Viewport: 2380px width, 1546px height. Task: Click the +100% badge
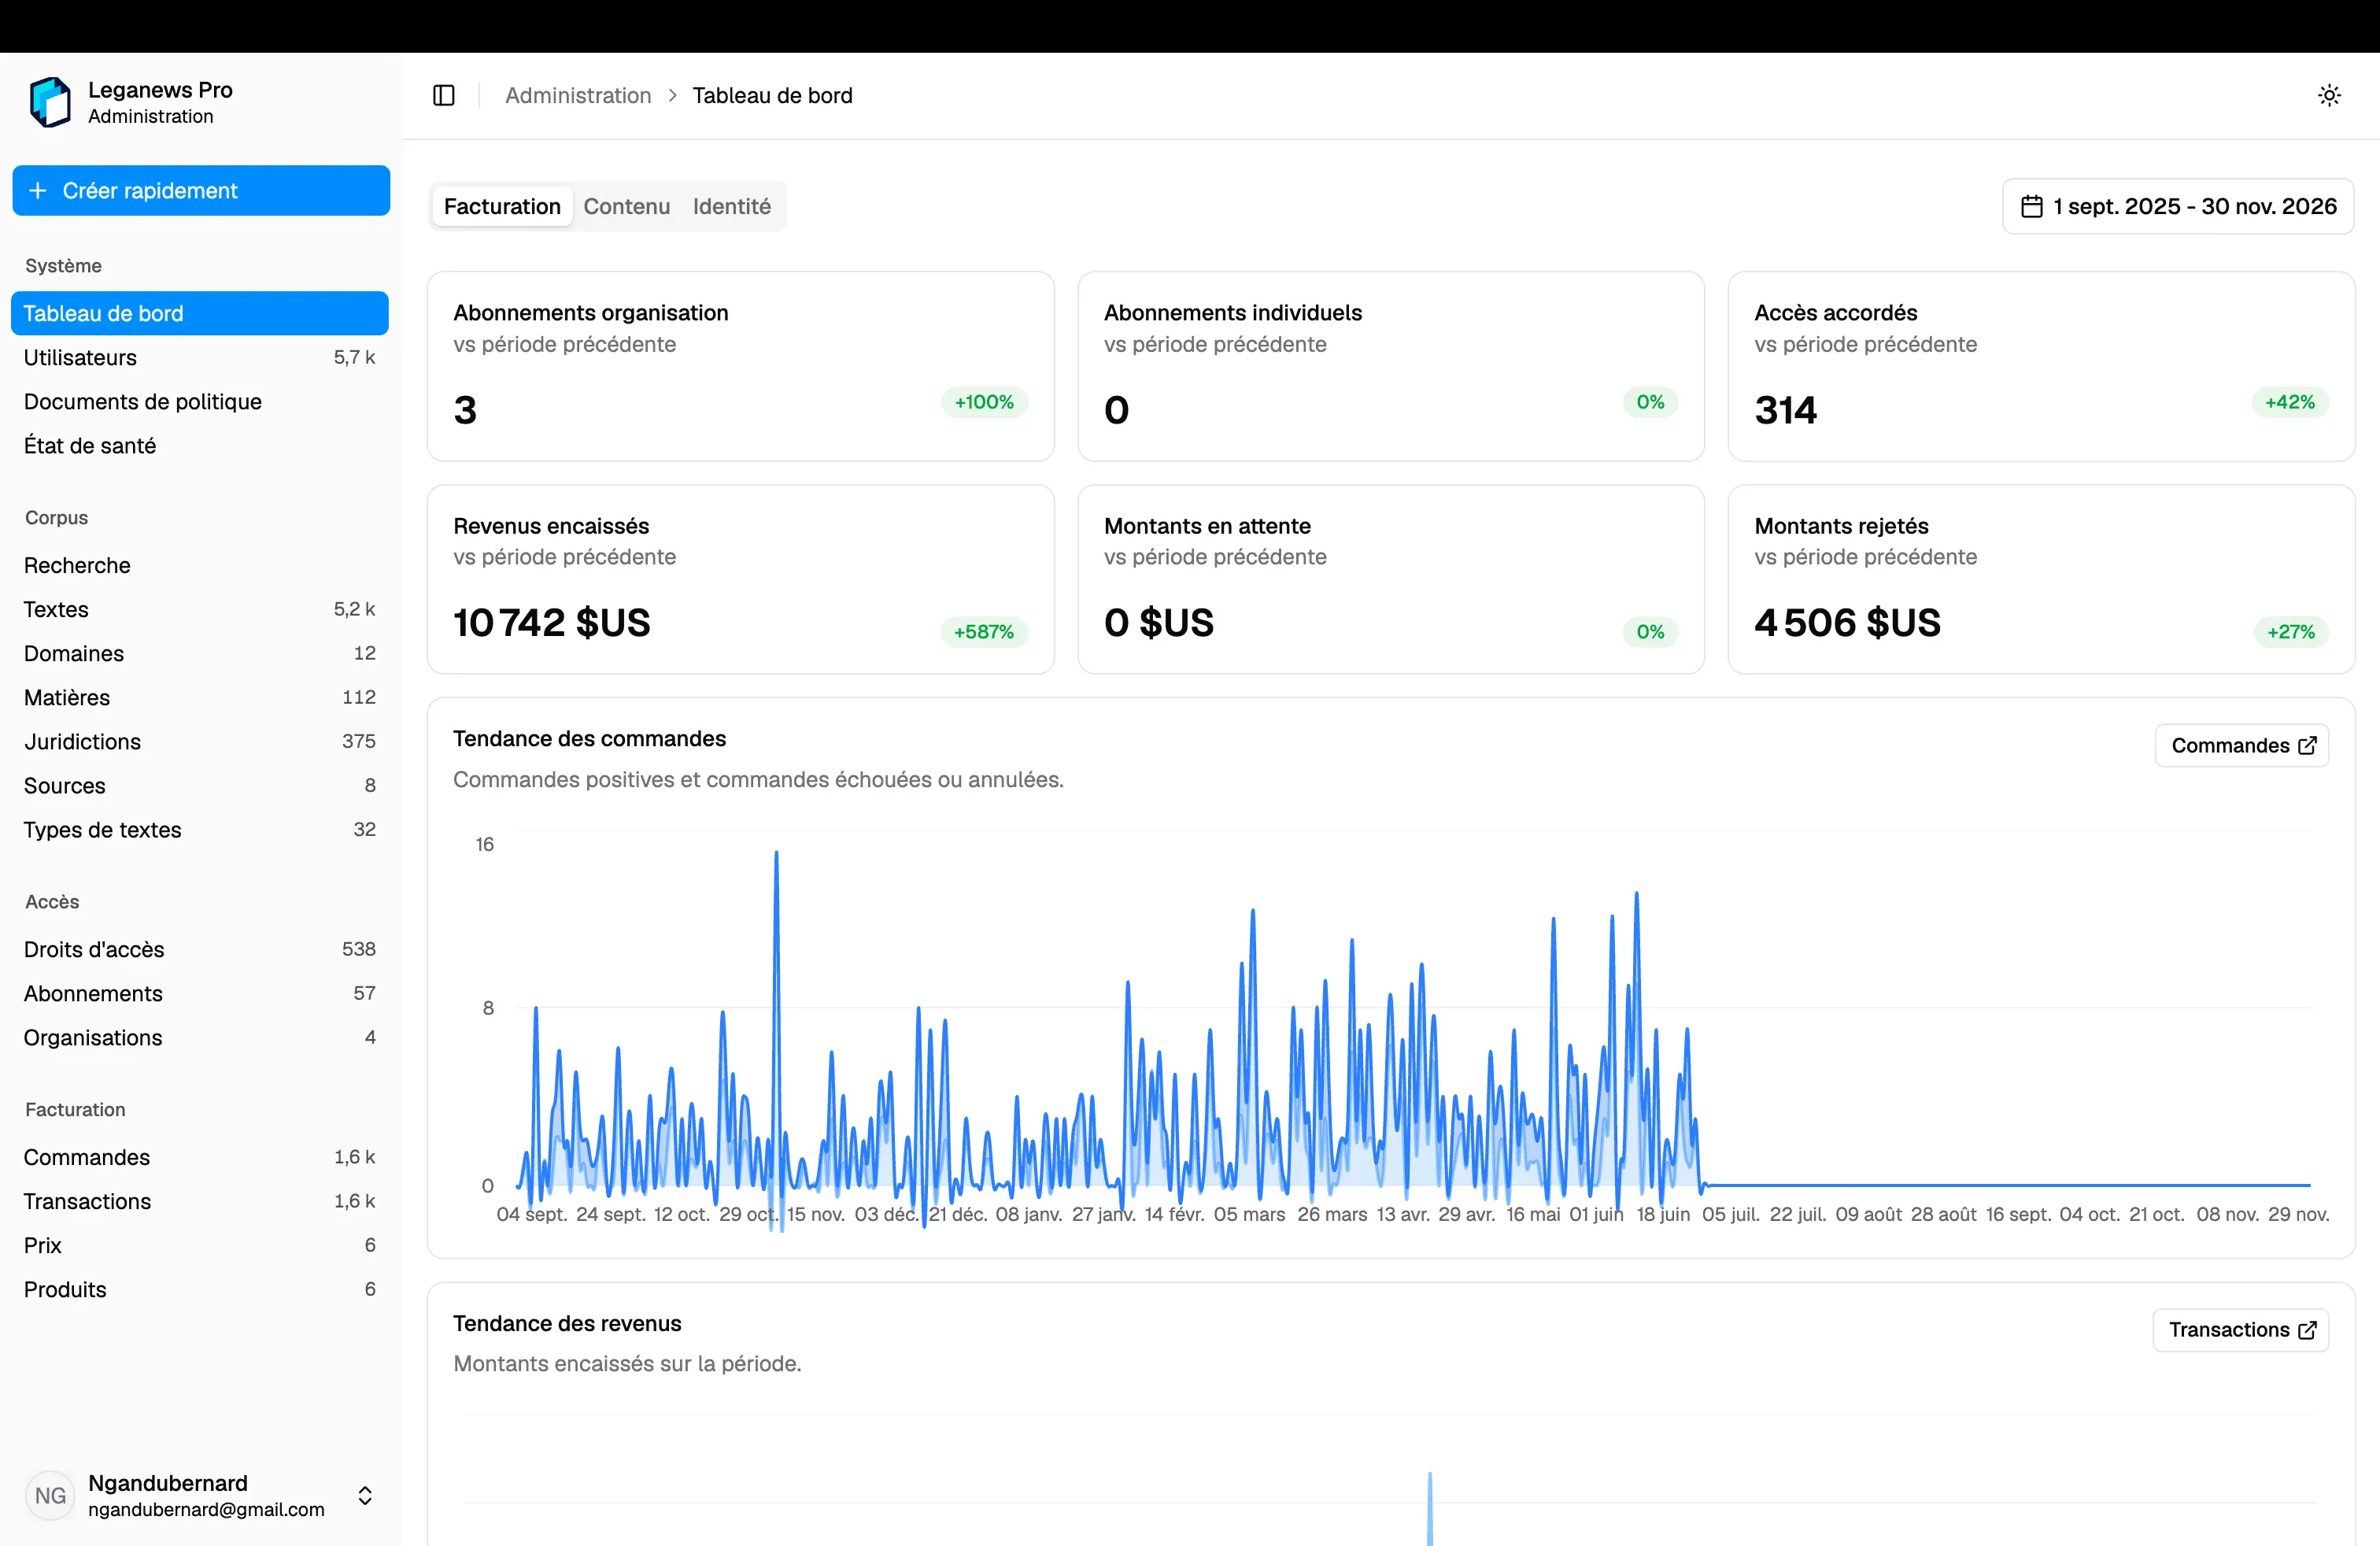(984, 402)
